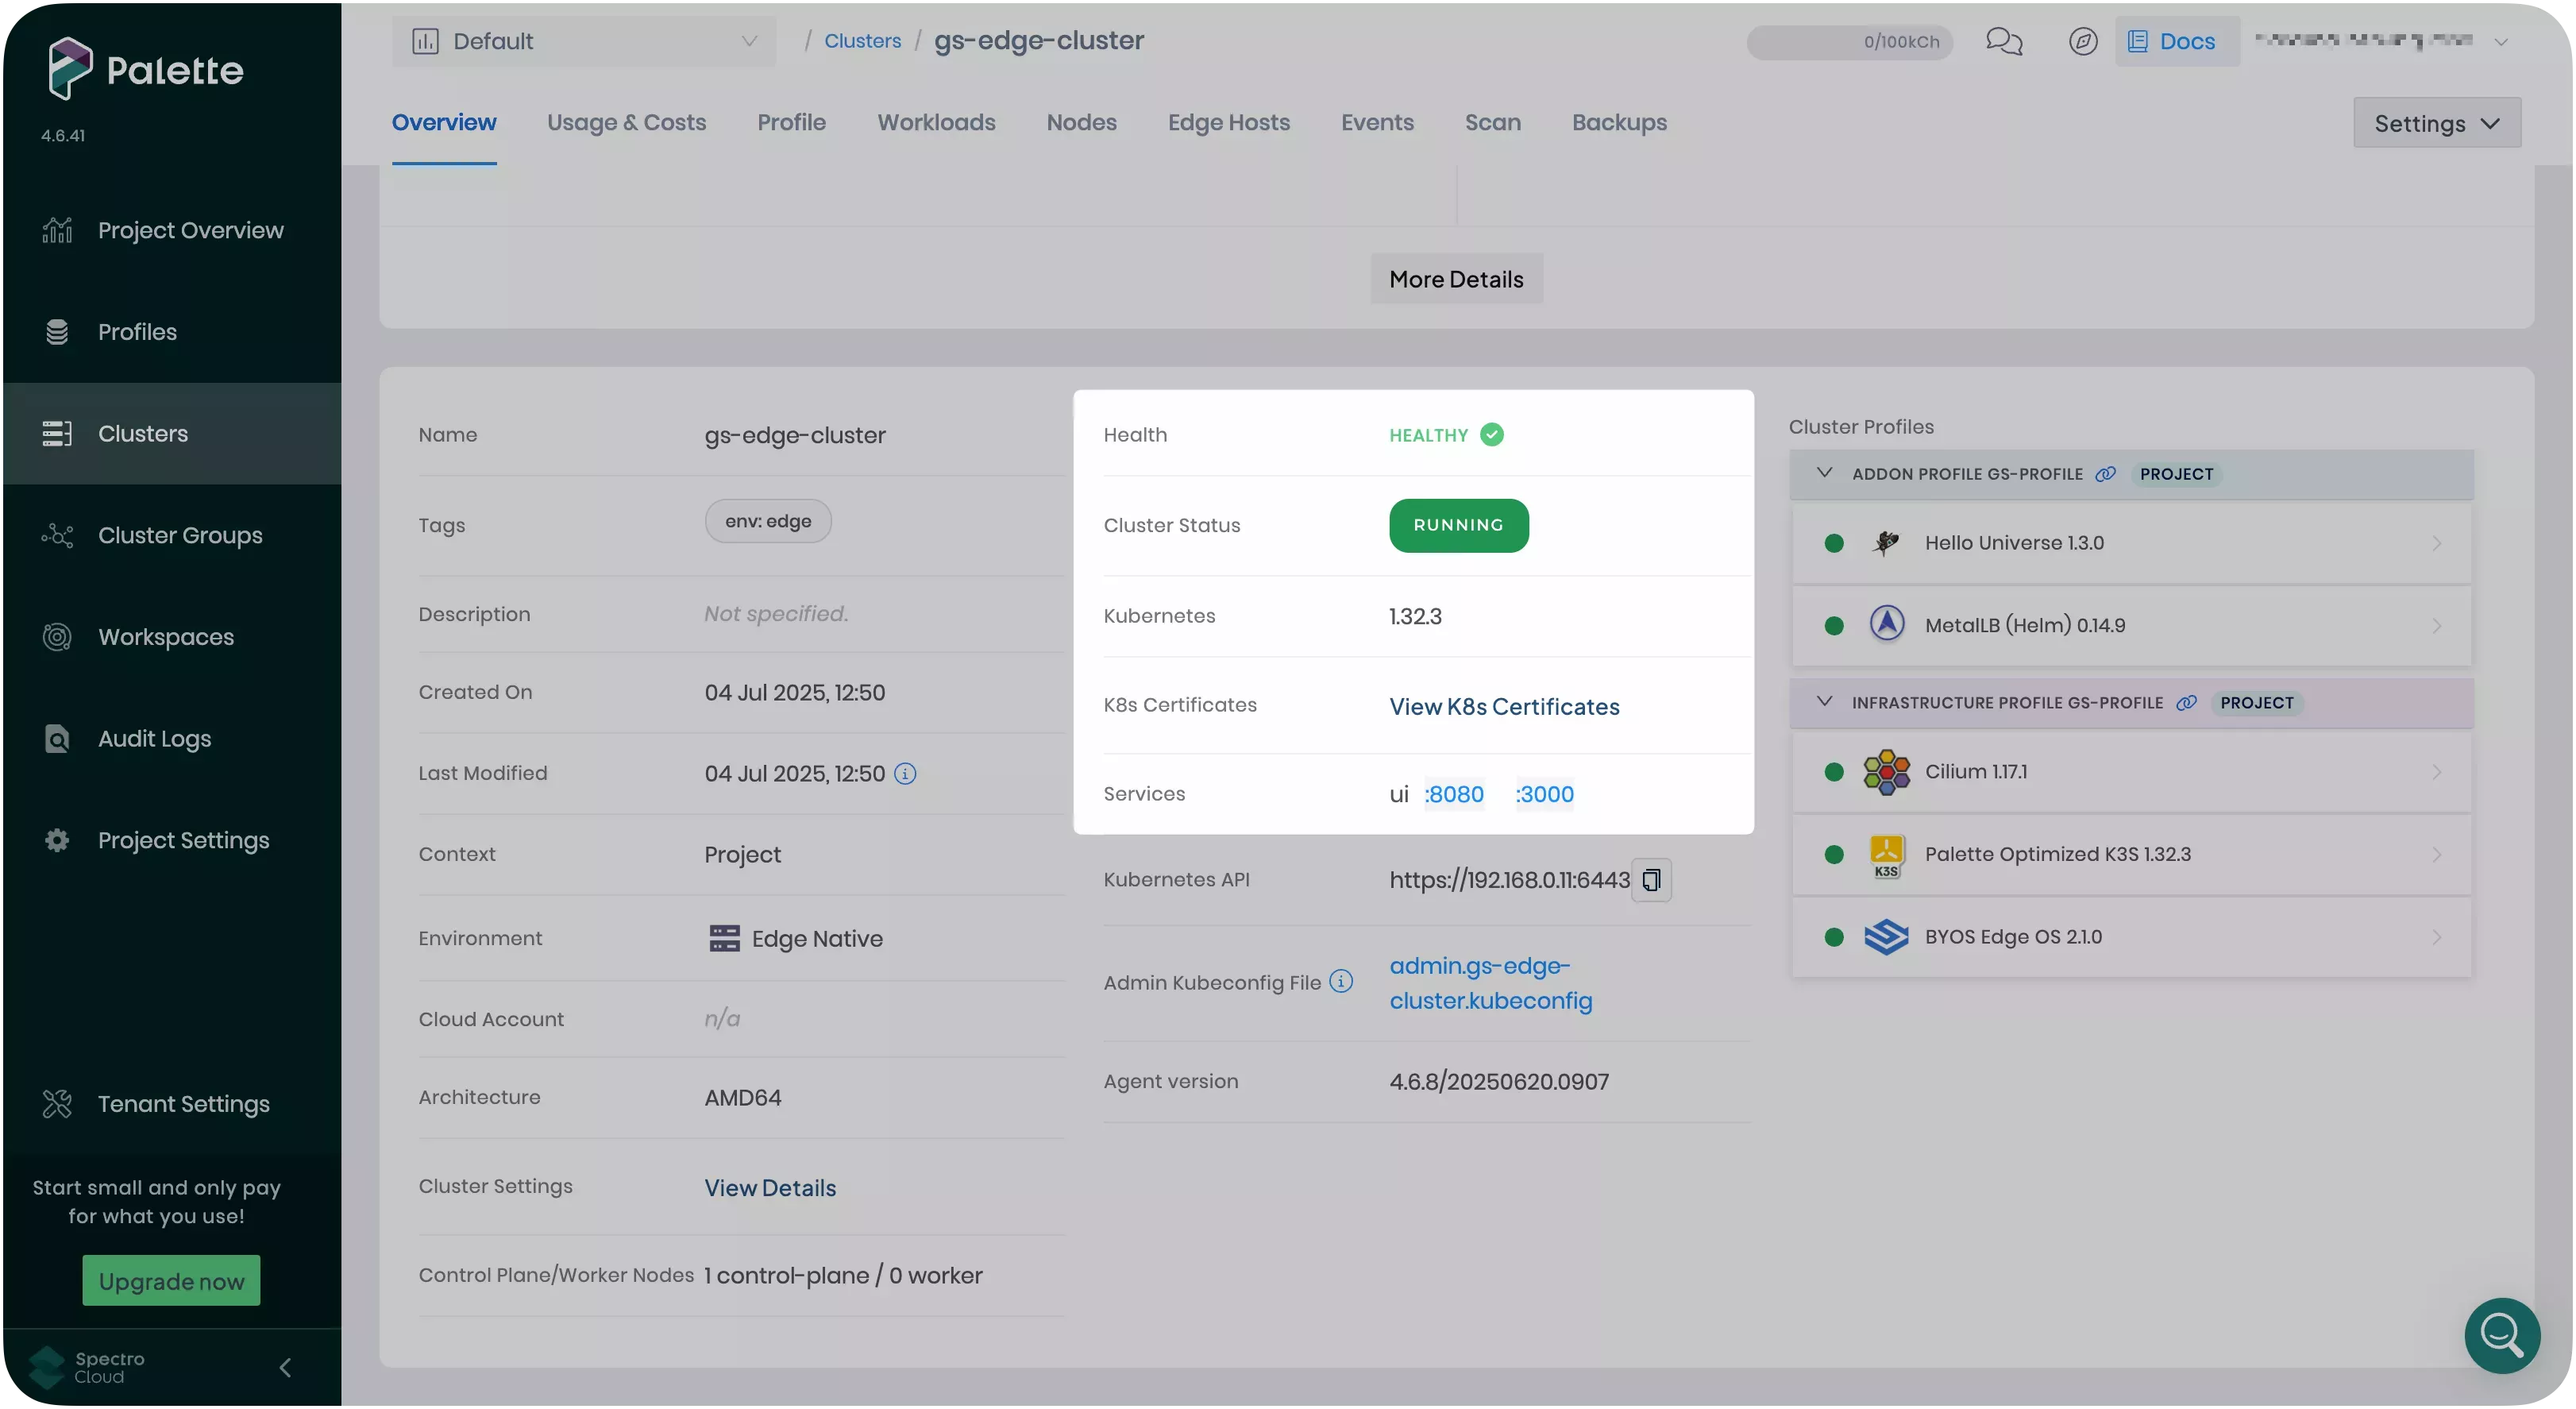
Task: Copy the Kubernetes API URL with the copy icon
Action: tap(1651, 880)
